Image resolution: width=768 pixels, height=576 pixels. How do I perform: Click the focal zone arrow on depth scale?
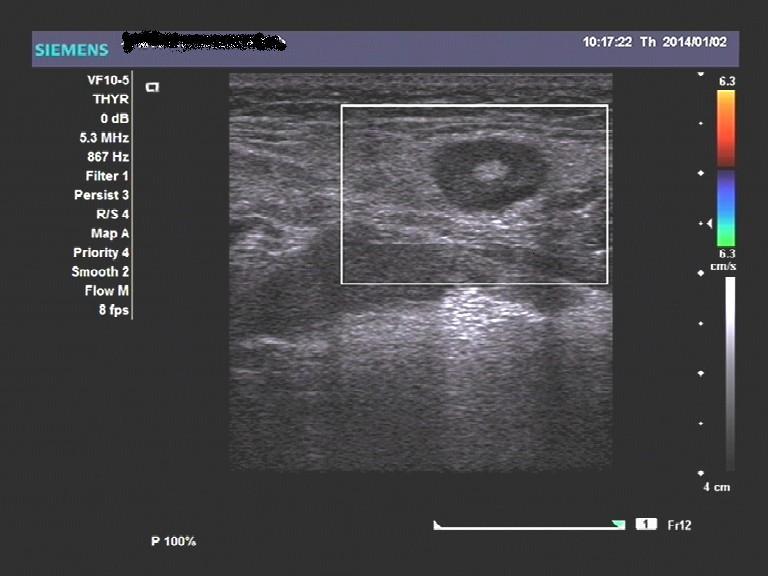[x=711, y=224]
